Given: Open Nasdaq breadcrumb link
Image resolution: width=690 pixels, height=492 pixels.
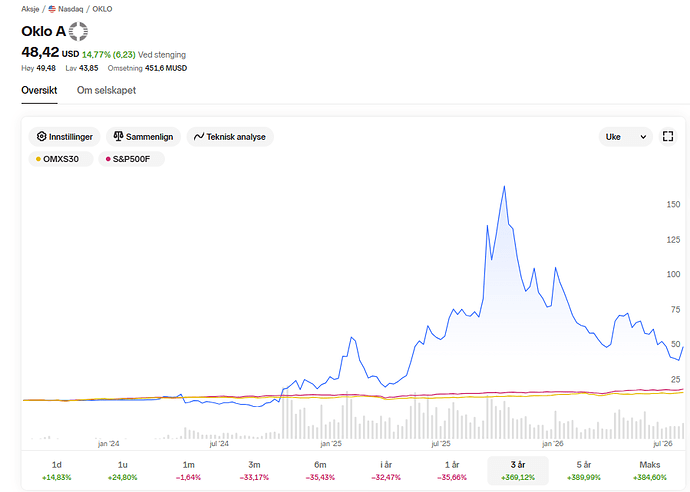Looking at the screenshot, I should click(70, 9).
